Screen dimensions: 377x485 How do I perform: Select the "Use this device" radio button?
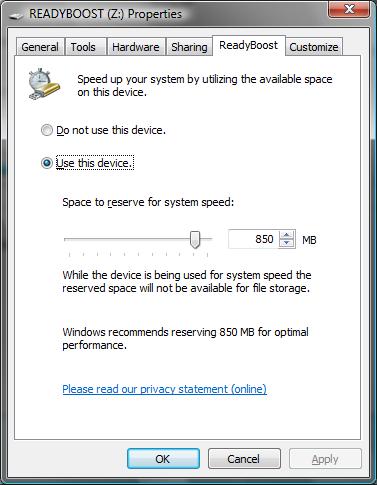pos(47,163)
